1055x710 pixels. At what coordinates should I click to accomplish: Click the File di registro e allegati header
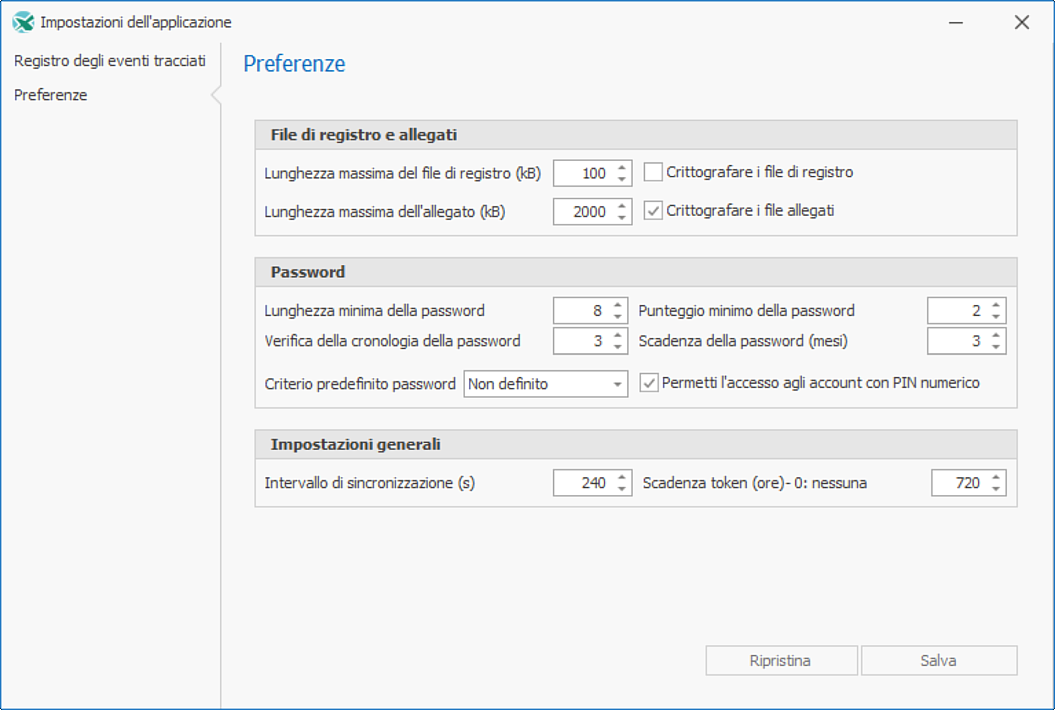coord(636,135)
